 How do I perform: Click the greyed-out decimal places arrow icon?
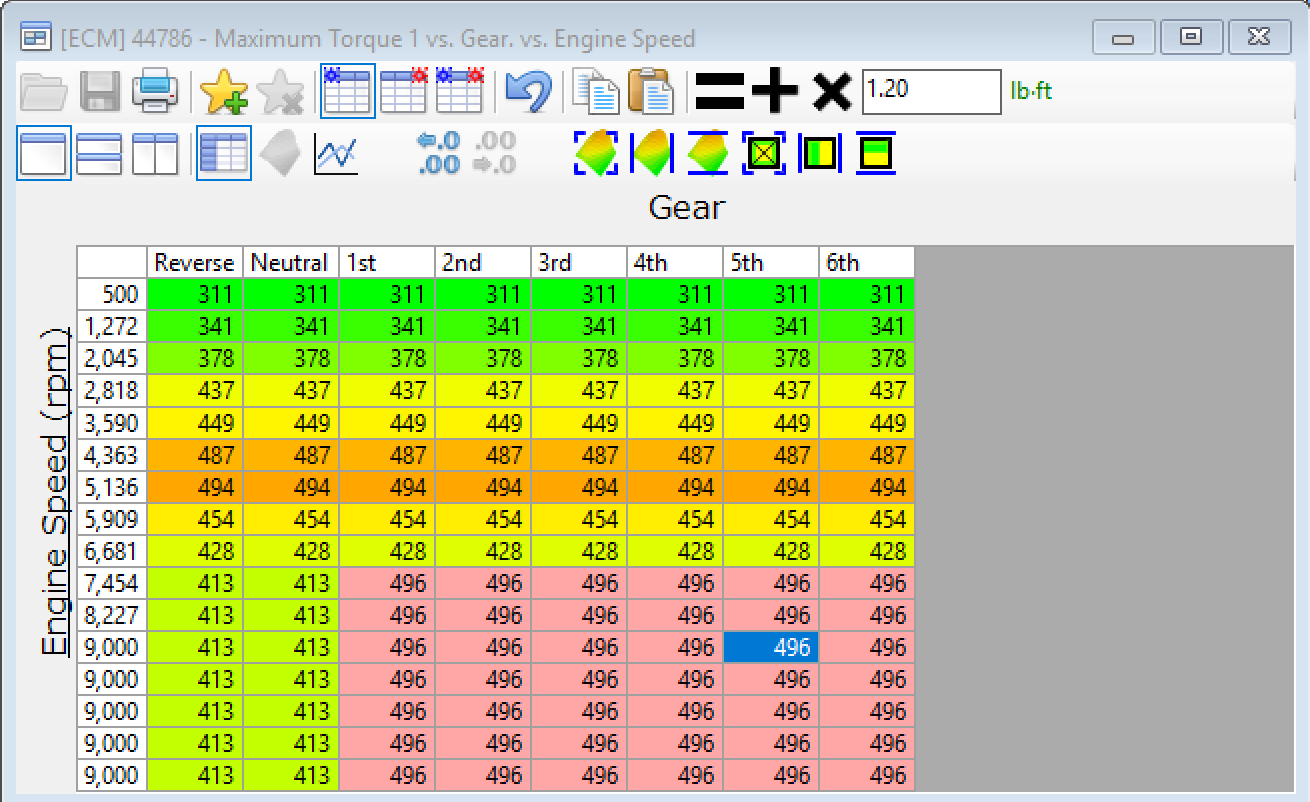pyautogui.click(x=494, y=153)
